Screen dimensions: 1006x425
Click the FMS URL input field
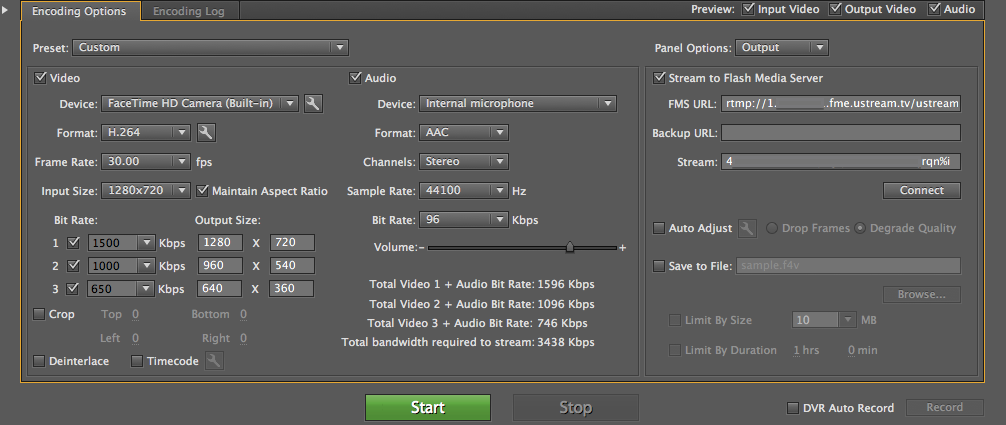click(840, 104)
